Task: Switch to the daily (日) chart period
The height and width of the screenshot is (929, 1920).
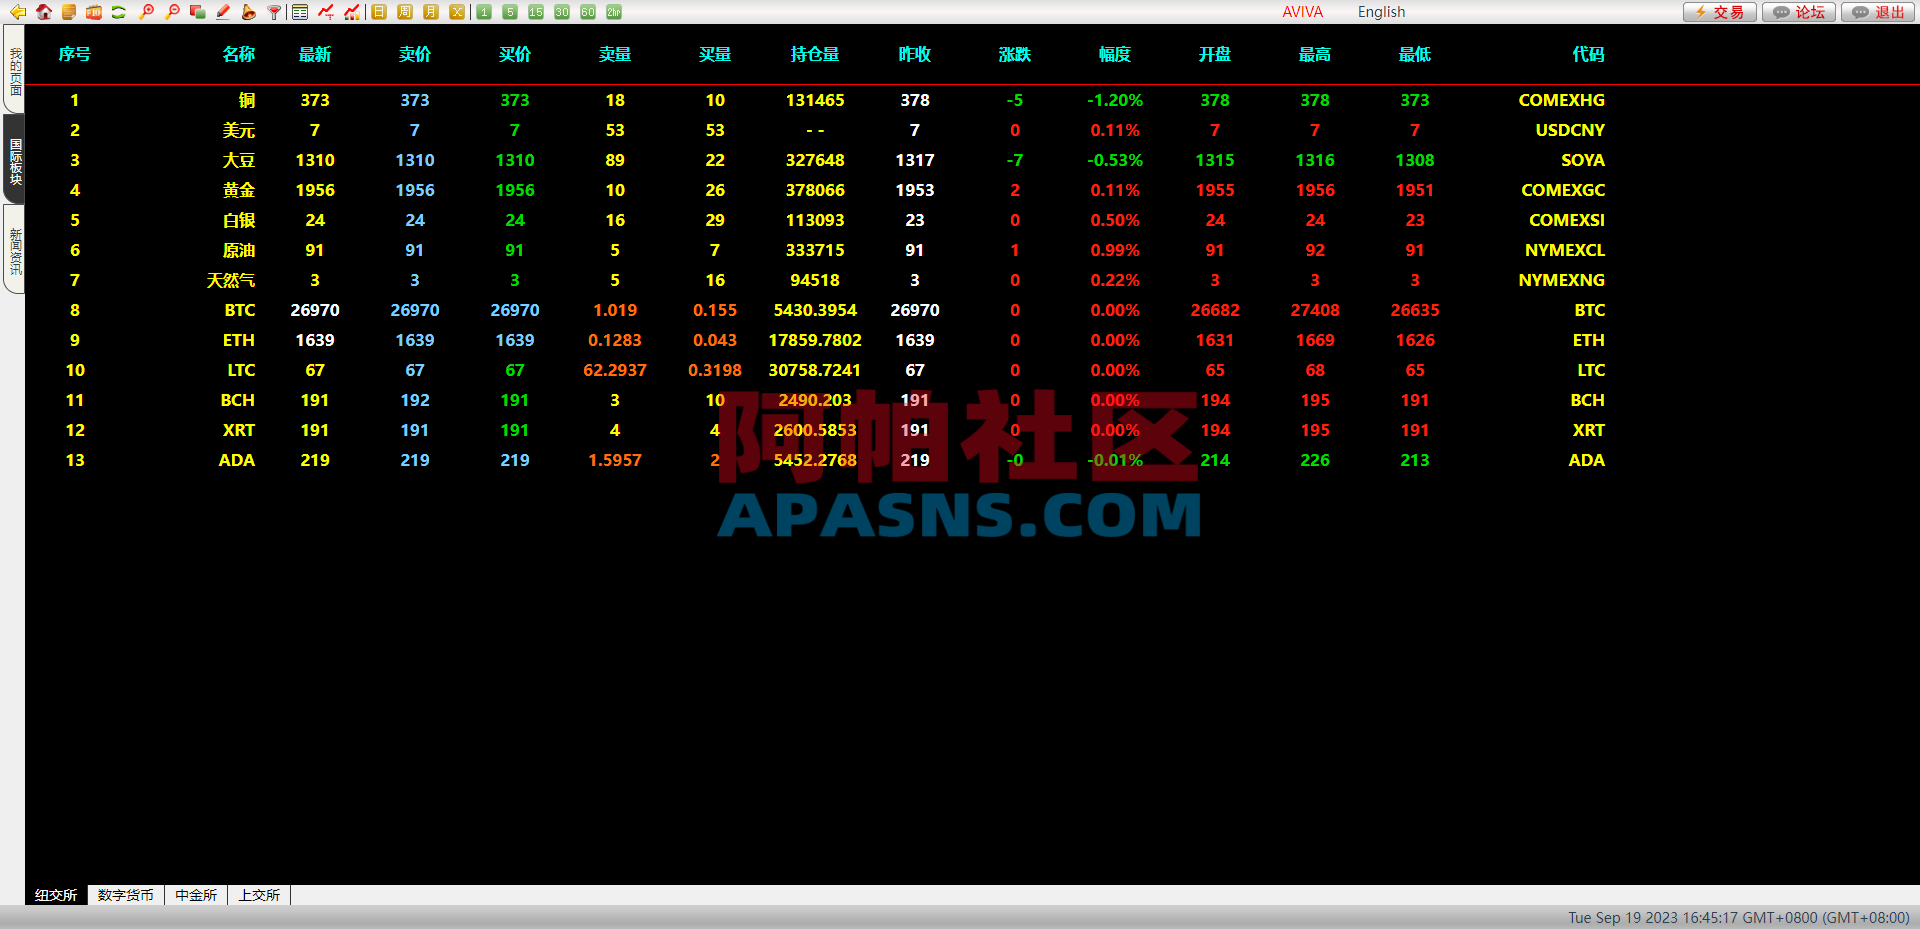Action: (379, 12)
